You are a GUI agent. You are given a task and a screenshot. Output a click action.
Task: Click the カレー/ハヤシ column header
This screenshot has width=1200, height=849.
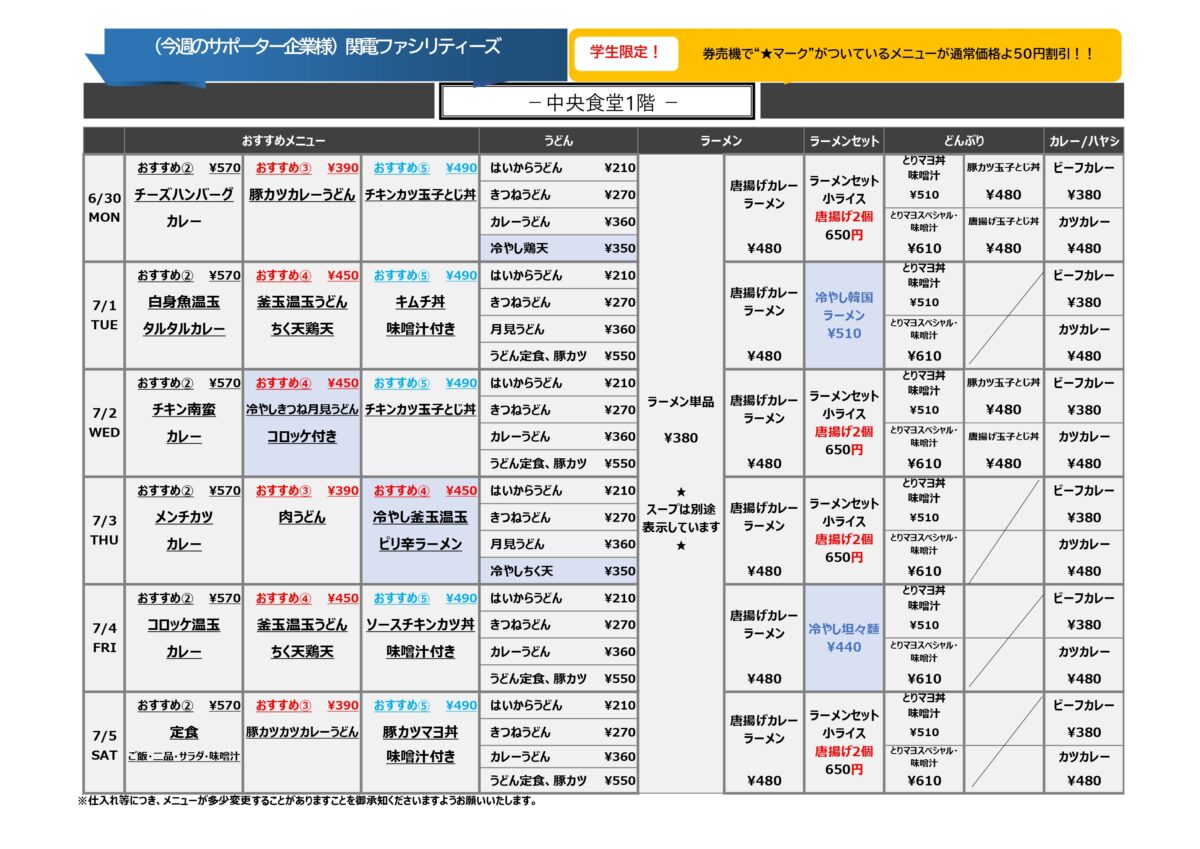tap(1084, 142)
